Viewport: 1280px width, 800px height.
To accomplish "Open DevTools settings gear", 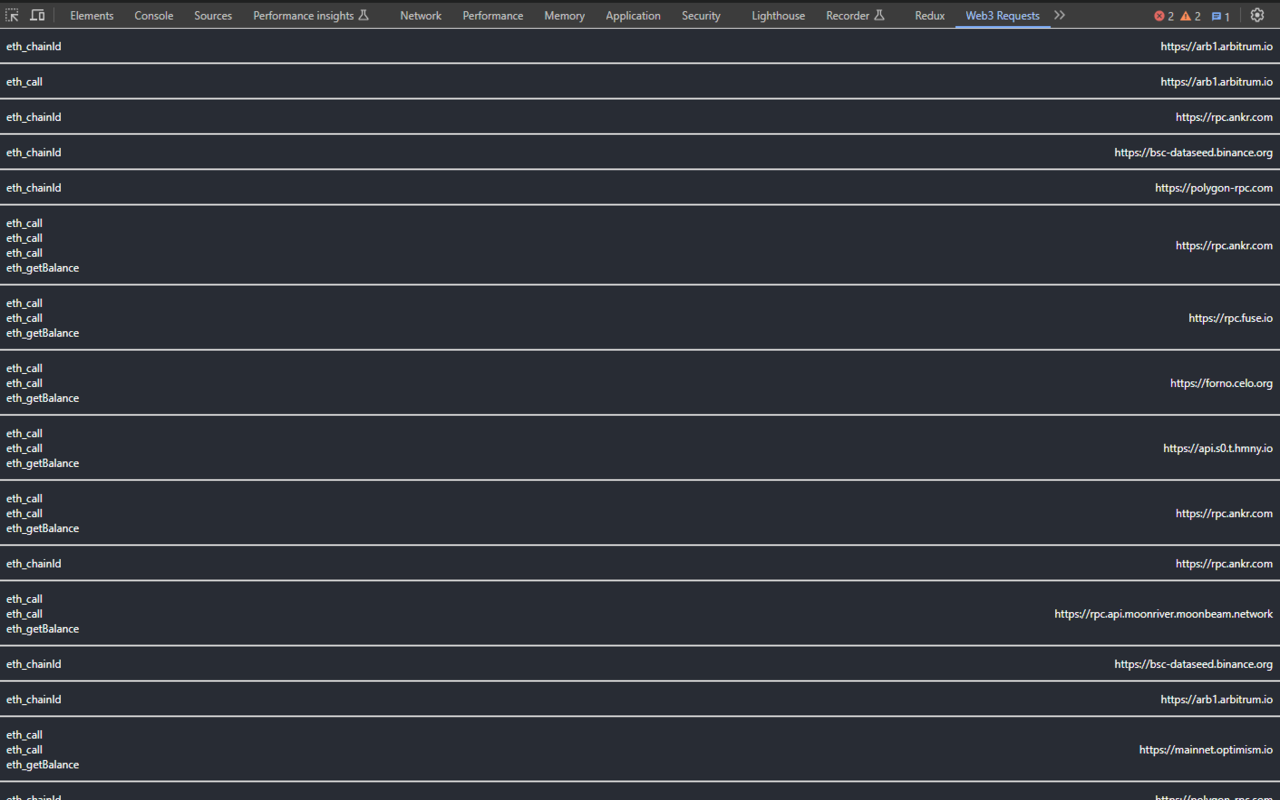I will point(1257,15).
